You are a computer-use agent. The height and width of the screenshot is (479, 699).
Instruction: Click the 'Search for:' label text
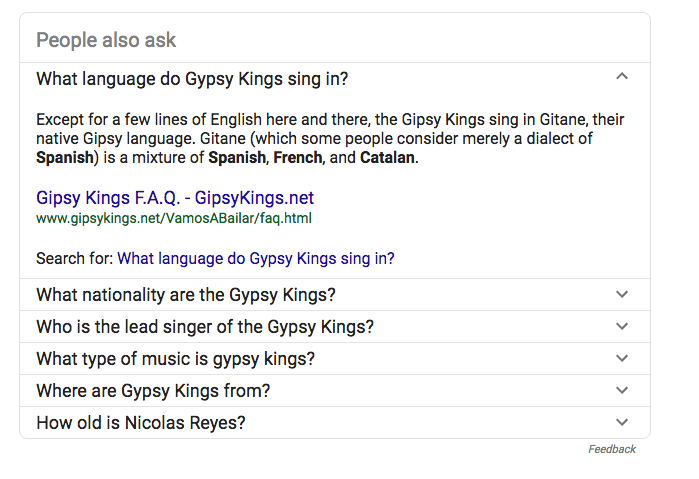click(75, 258)
